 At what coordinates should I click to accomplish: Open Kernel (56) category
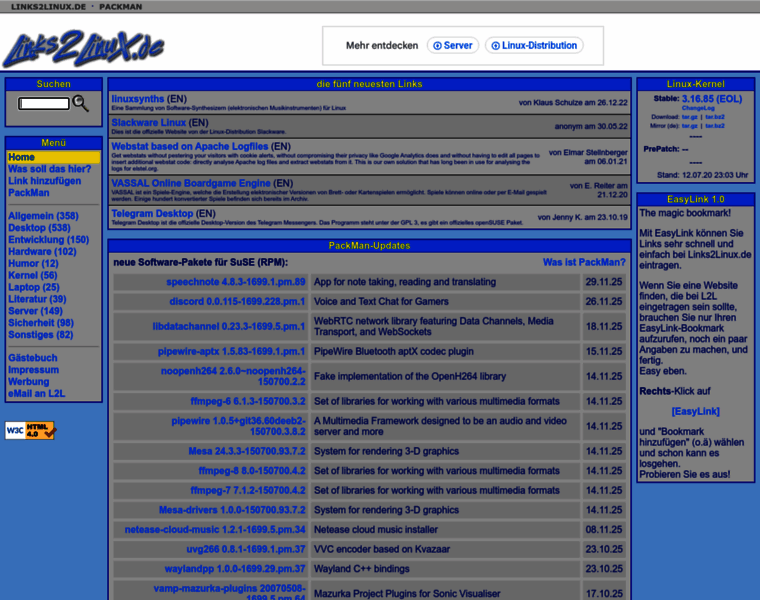(x=32, y=275)
